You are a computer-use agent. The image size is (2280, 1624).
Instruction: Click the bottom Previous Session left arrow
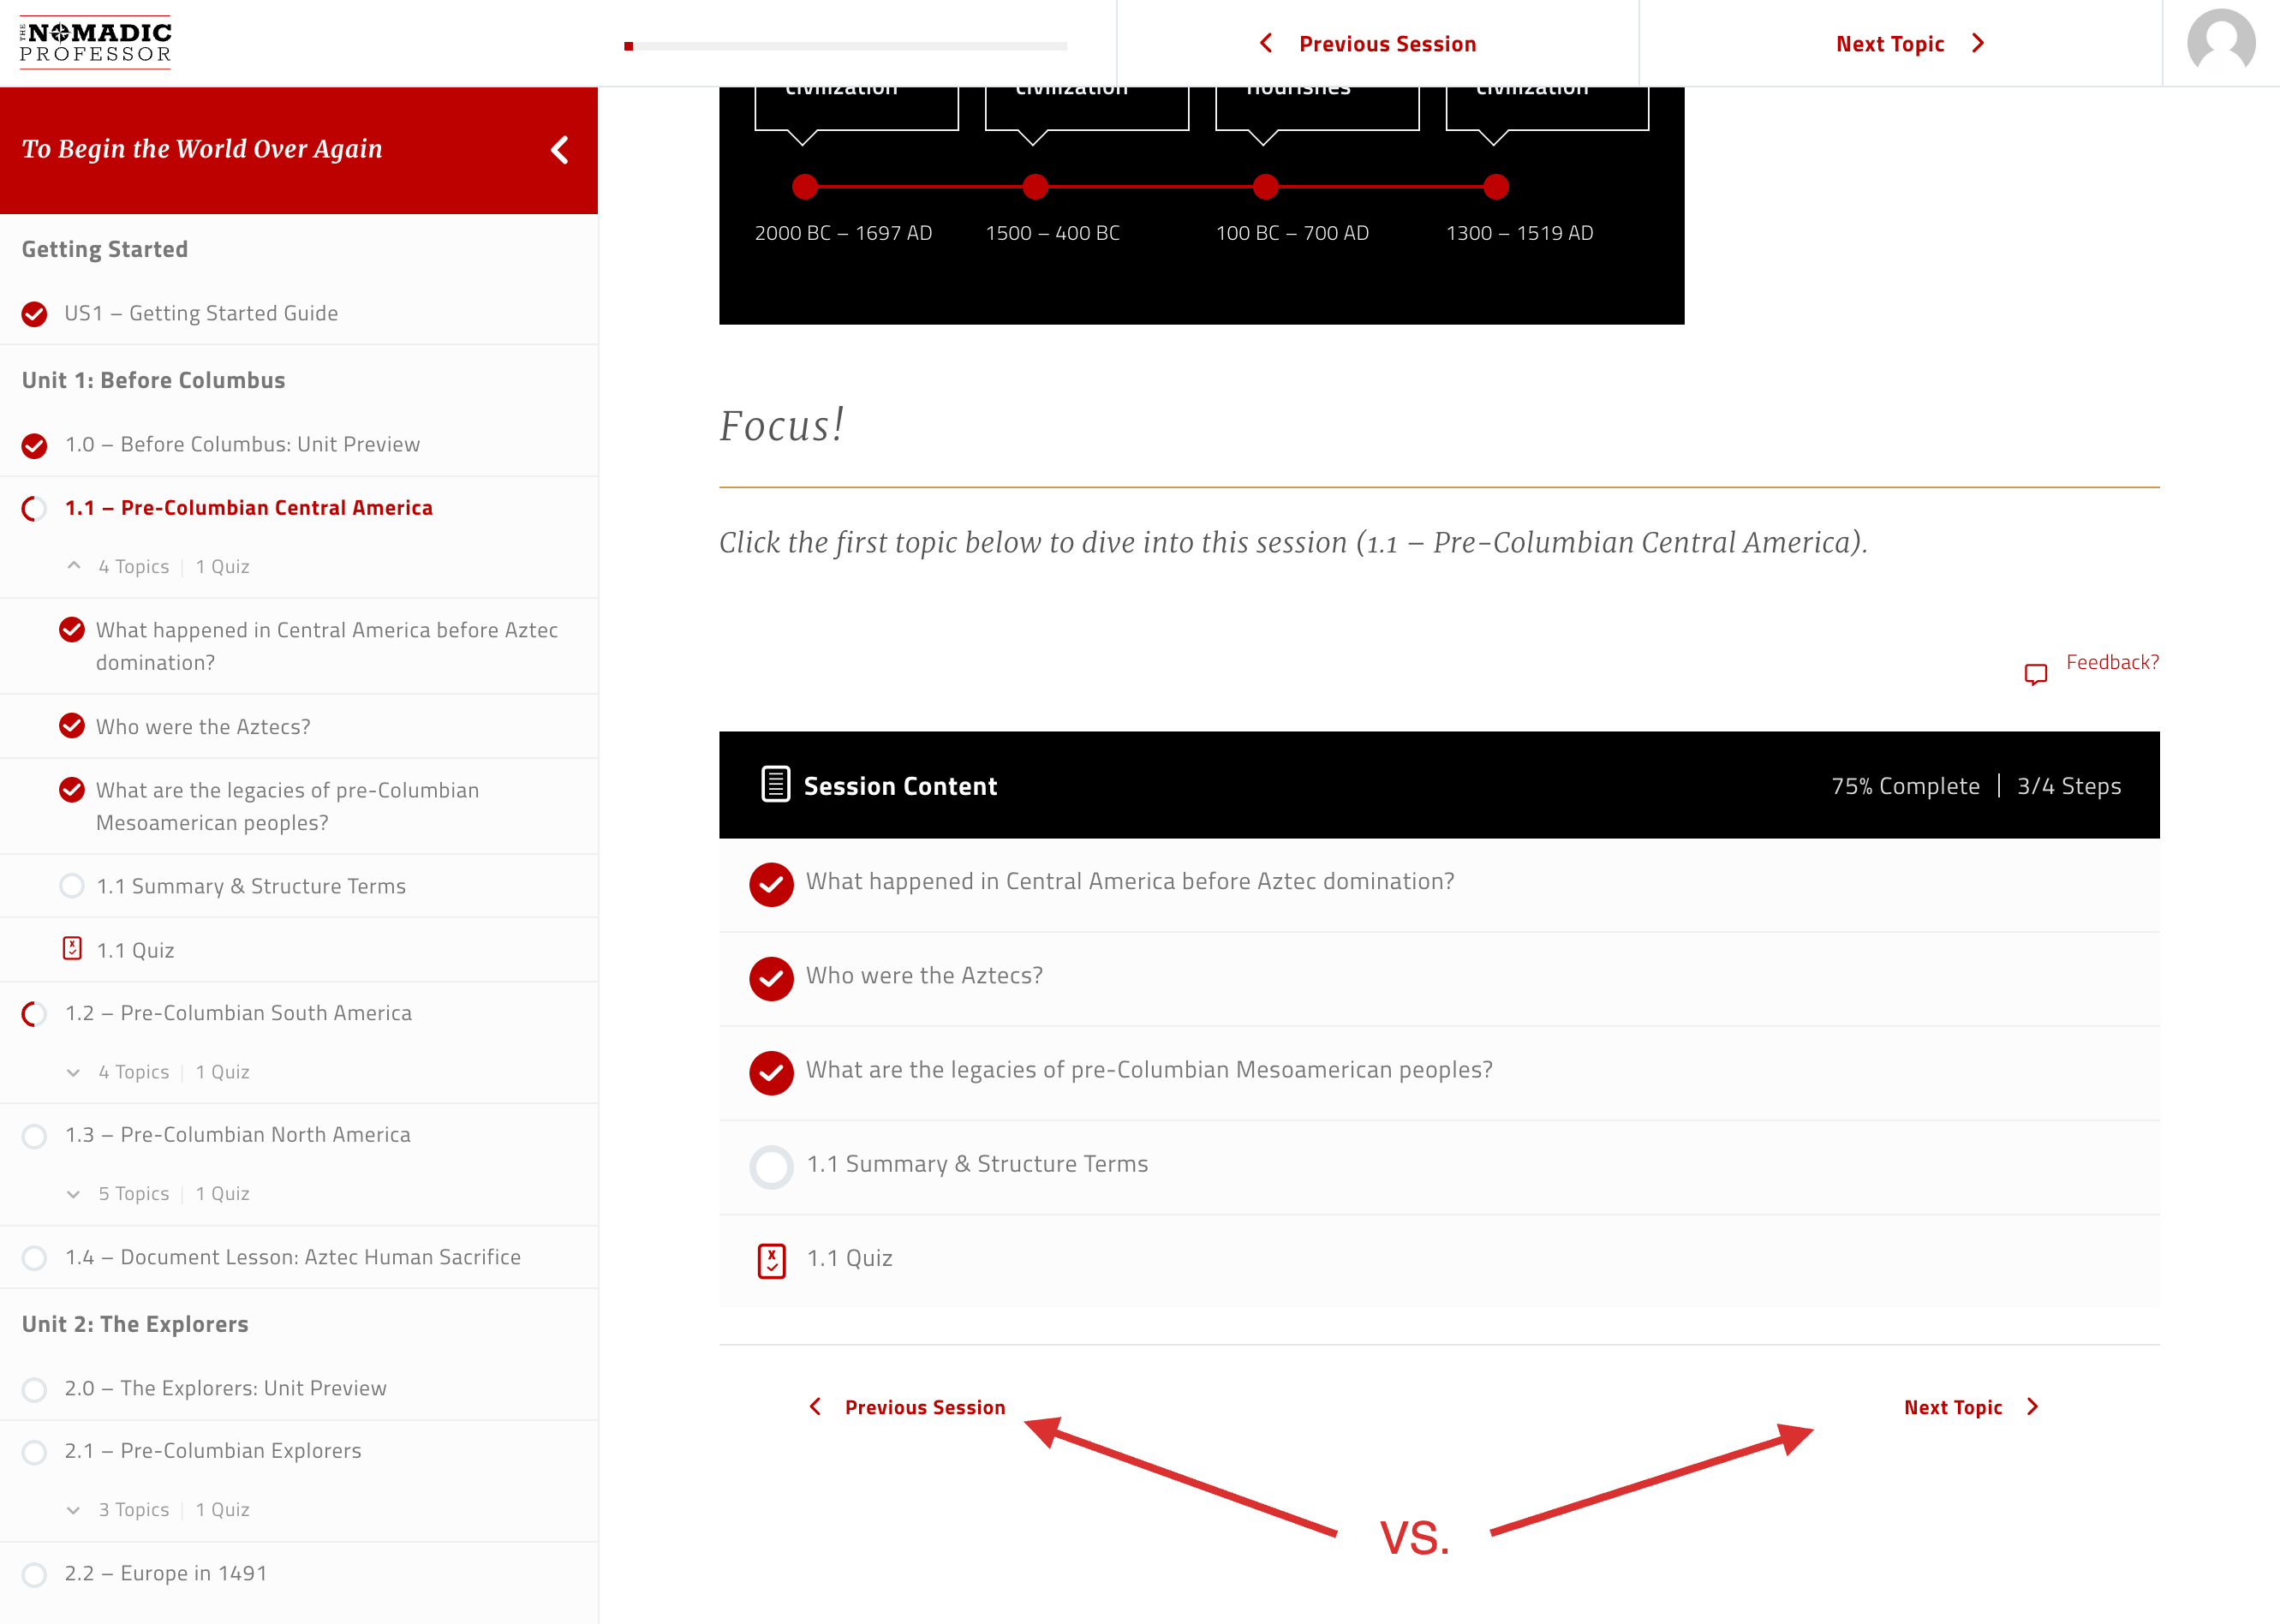(x=815, y=1407)
